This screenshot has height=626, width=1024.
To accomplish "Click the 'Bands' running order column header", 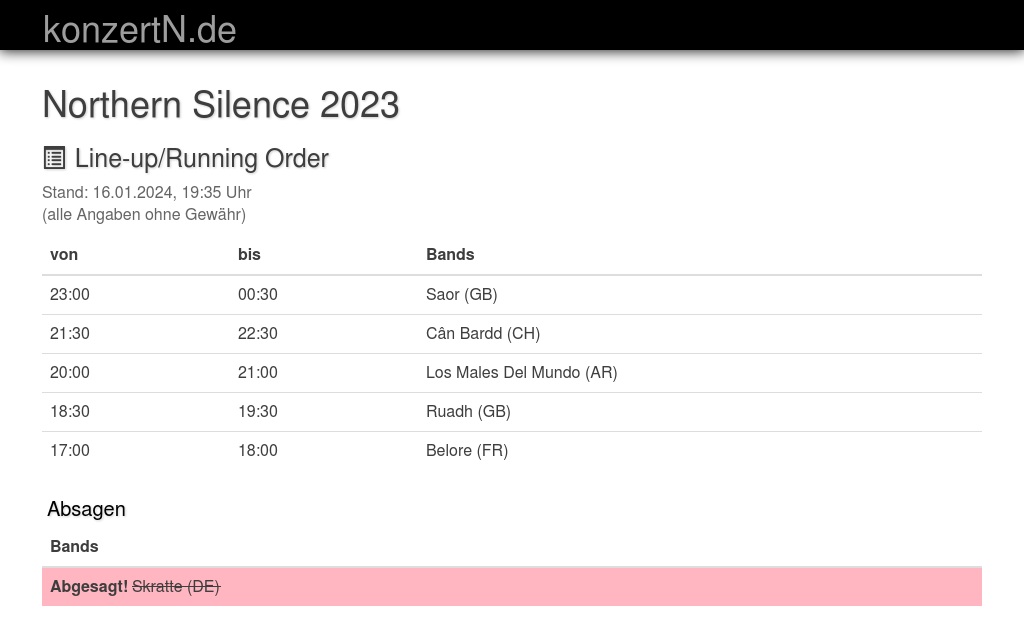I will [450, 254].
